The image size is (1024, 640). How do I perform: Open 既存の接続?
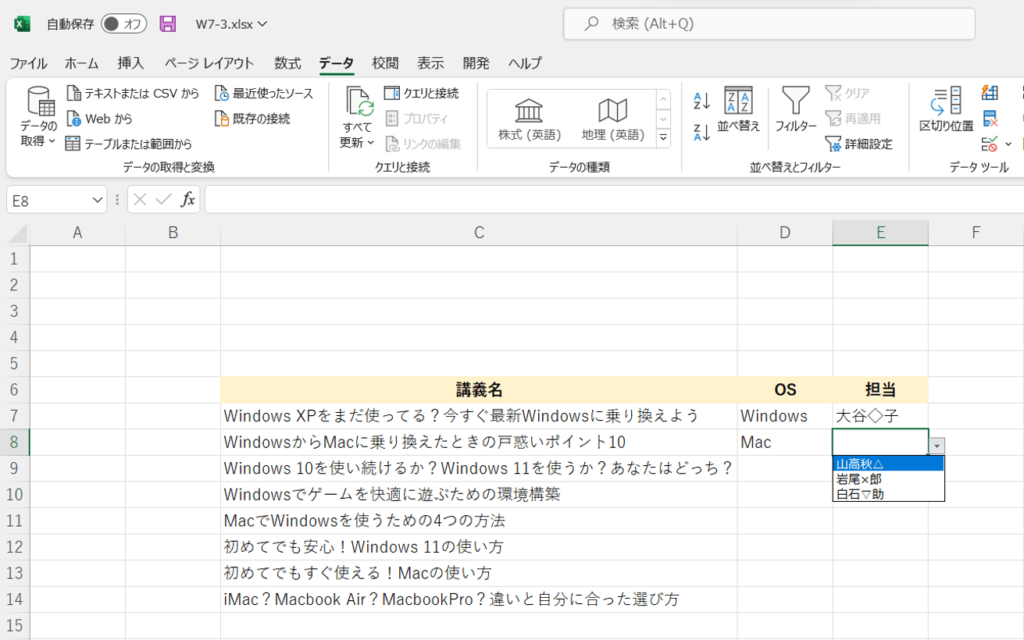(252, 119)
